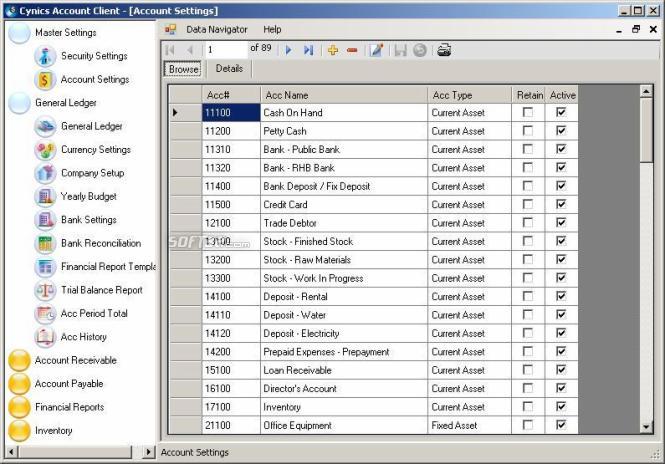
Task: Go to first record in navigator
Action: (170, 50)
